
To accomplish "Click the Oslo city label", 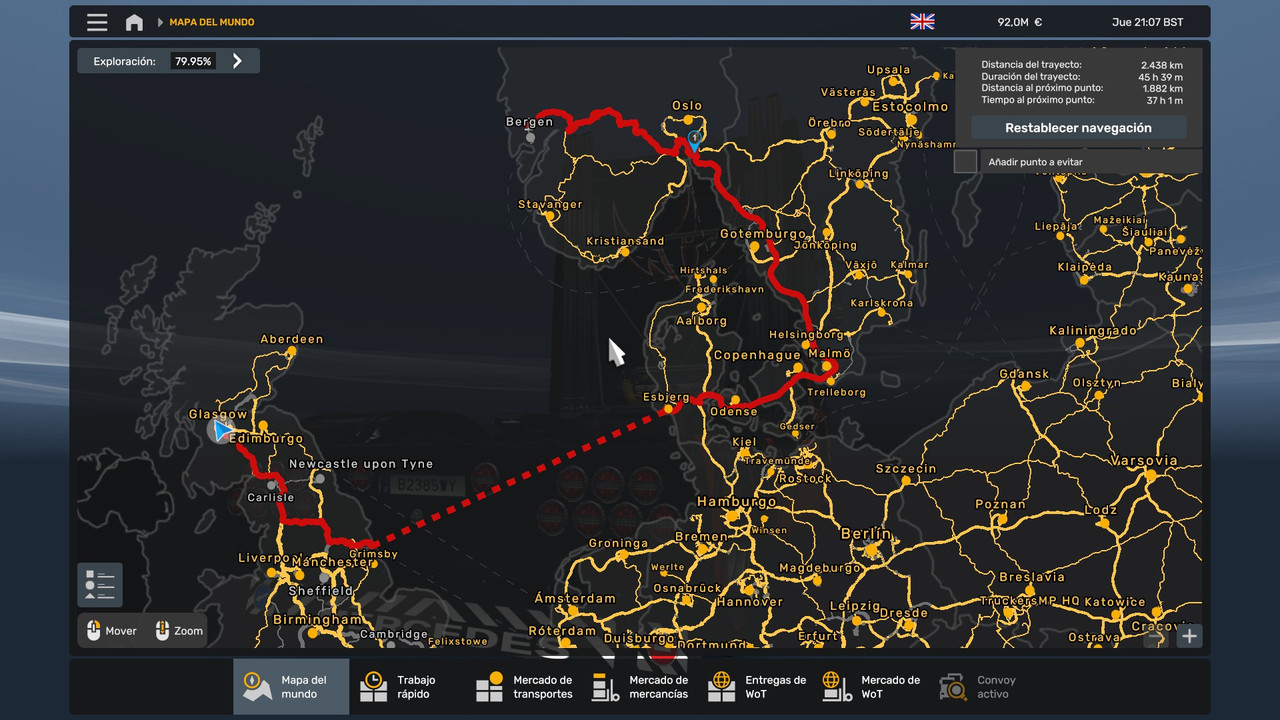I will click(687, 105).
